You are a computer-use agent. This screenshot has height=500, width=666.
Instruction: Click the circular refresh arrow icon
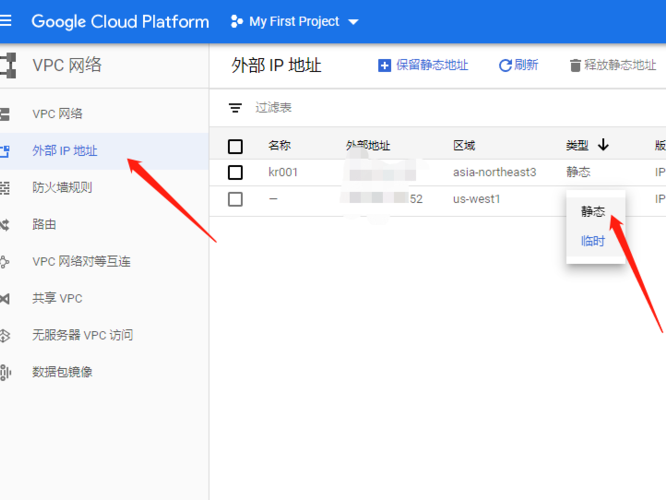(x=505, y=65)
